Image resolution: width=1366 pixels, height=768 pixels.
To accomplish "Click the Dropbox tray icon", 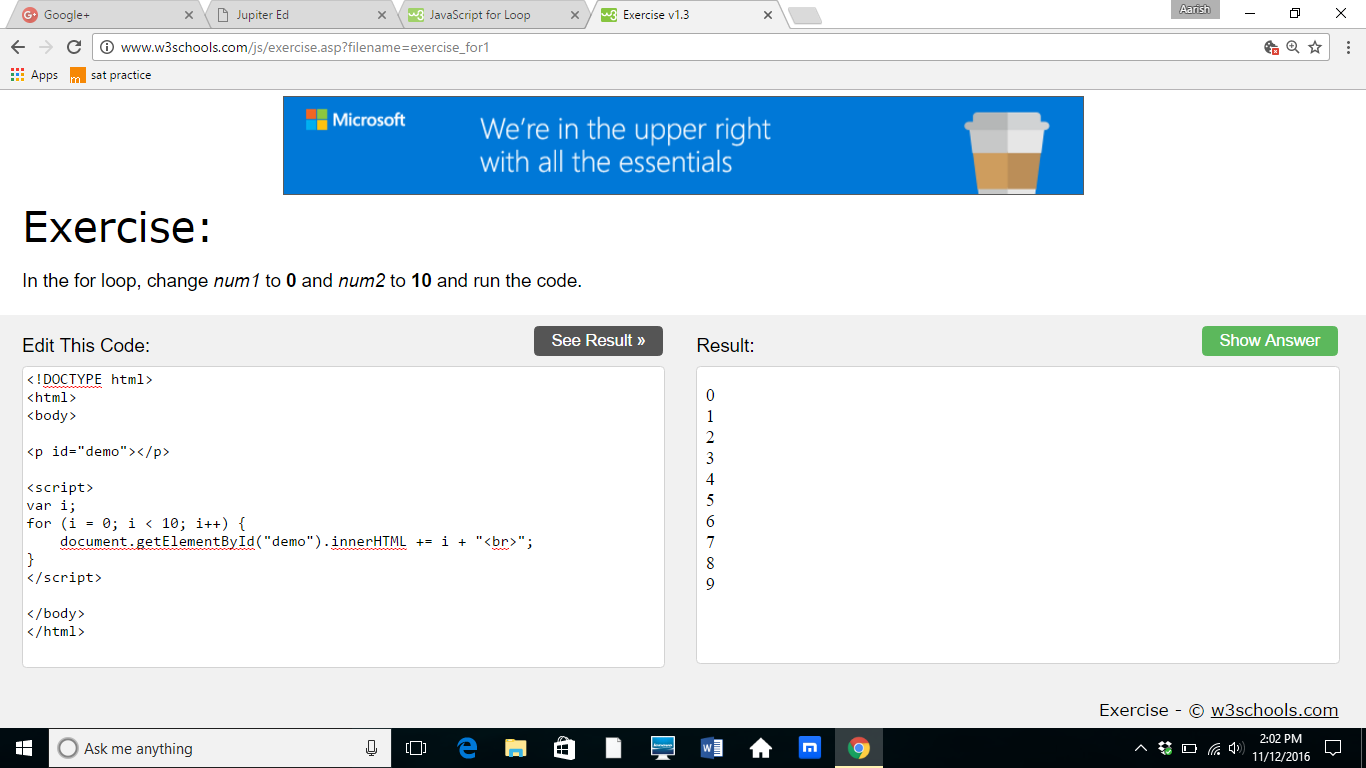I will (1165, 748).
